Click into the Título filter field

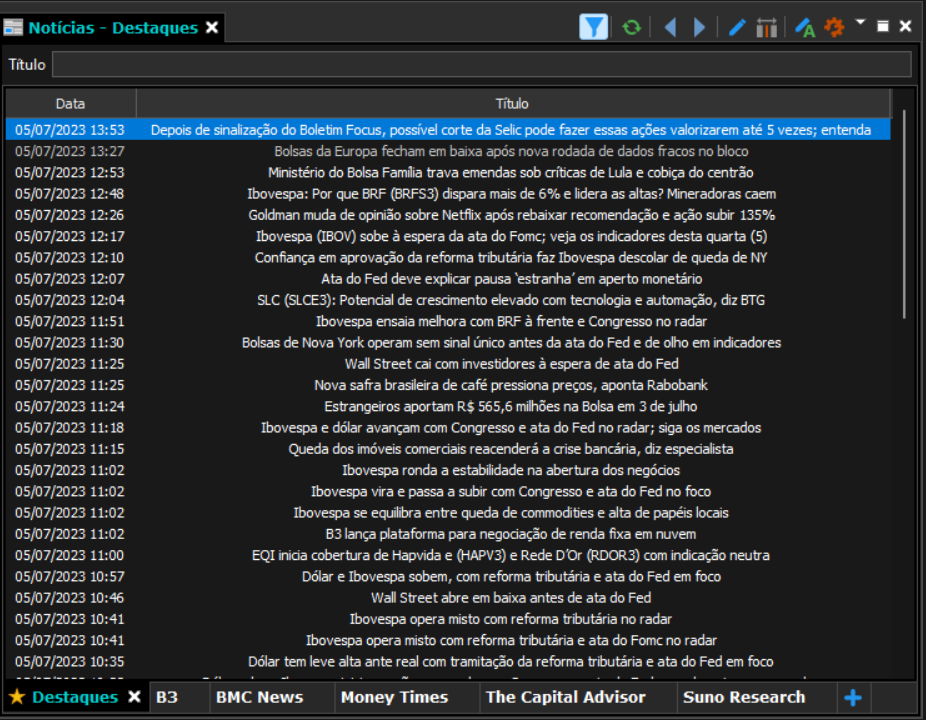(x=481, y=64)
